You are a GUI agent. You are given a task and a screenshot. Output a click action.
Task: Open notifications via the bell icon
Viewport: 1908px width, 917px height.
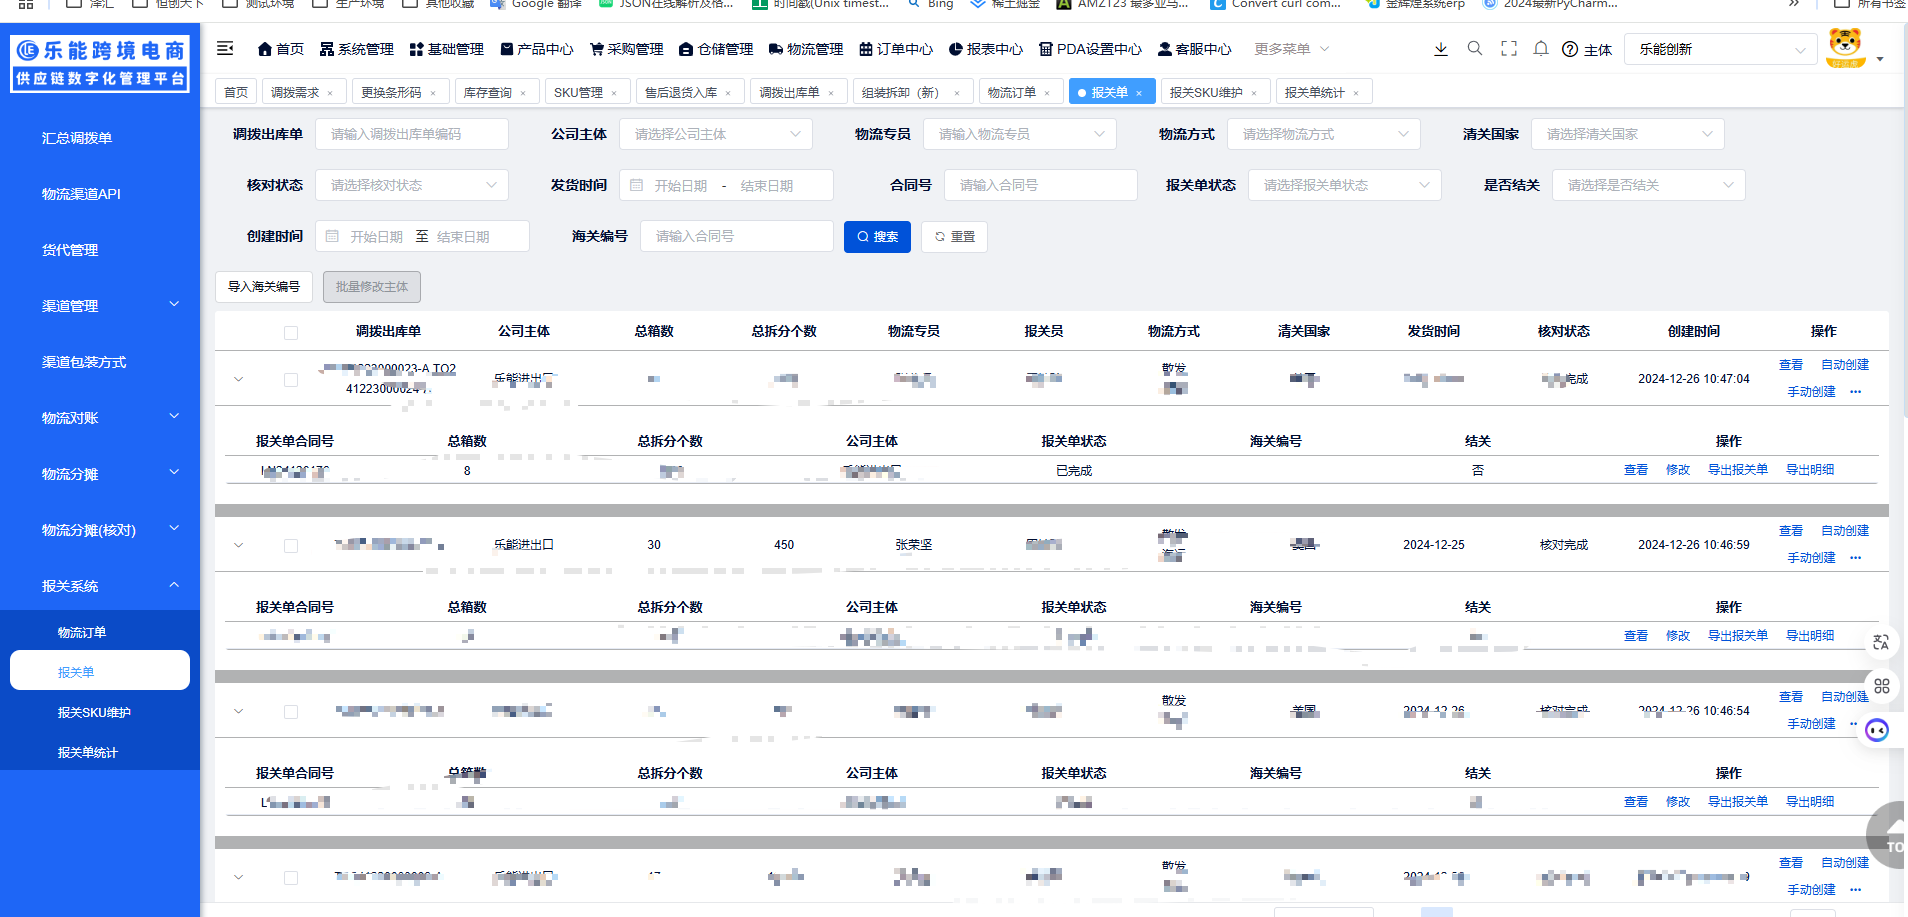point(1540,48)
